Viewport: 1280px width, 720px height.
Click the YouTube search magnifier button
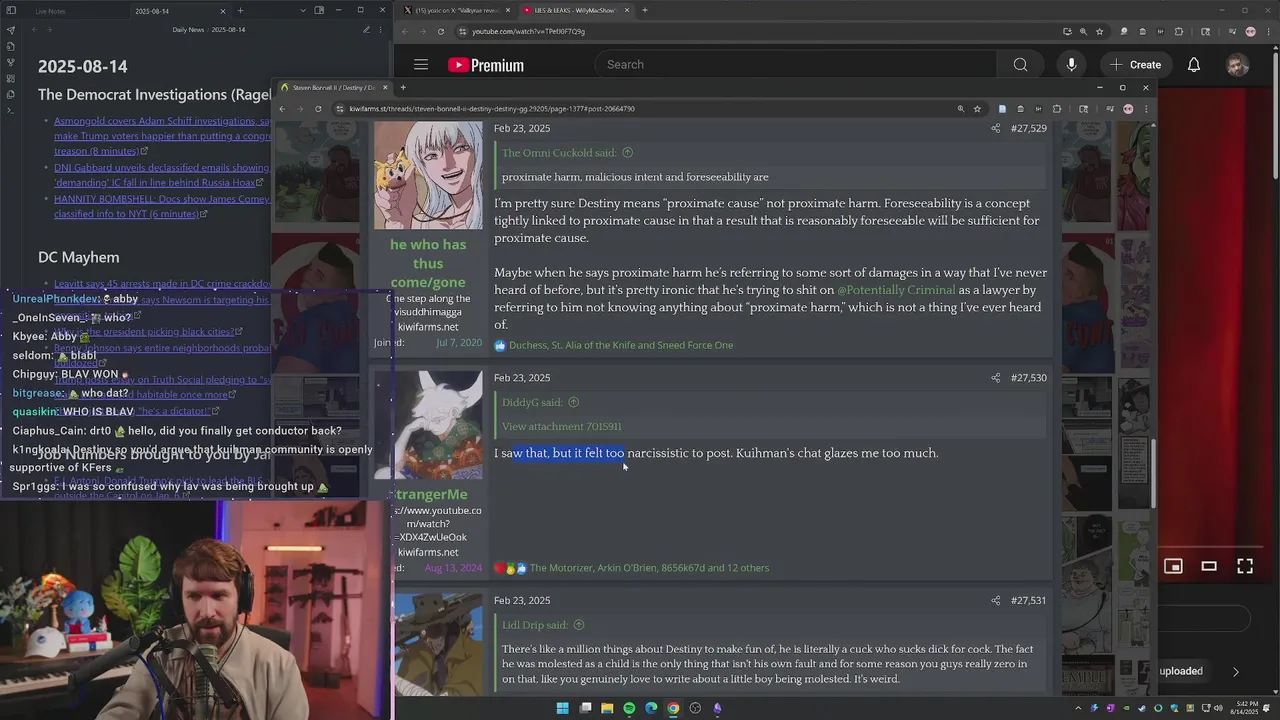(x=1020, y=65)
